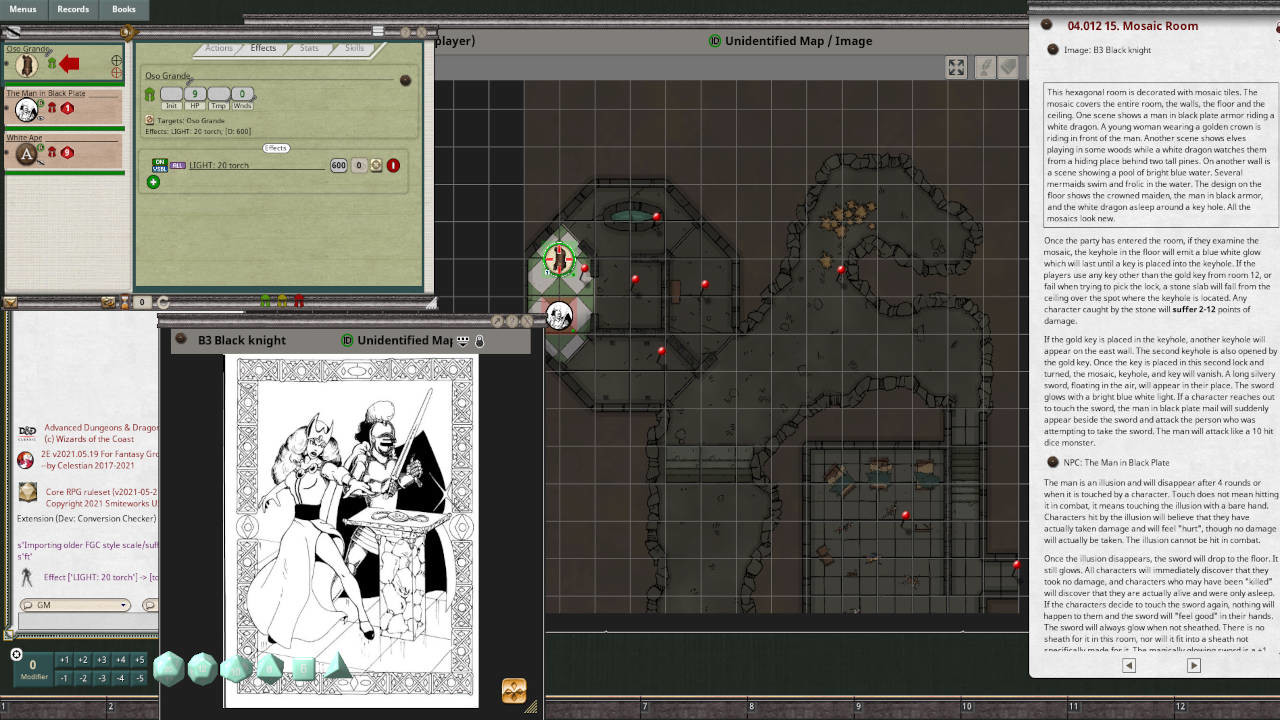1280x720 pixels.
Task: Expand the Oso Grande header in Effects panel
Action: pos(405,80)
